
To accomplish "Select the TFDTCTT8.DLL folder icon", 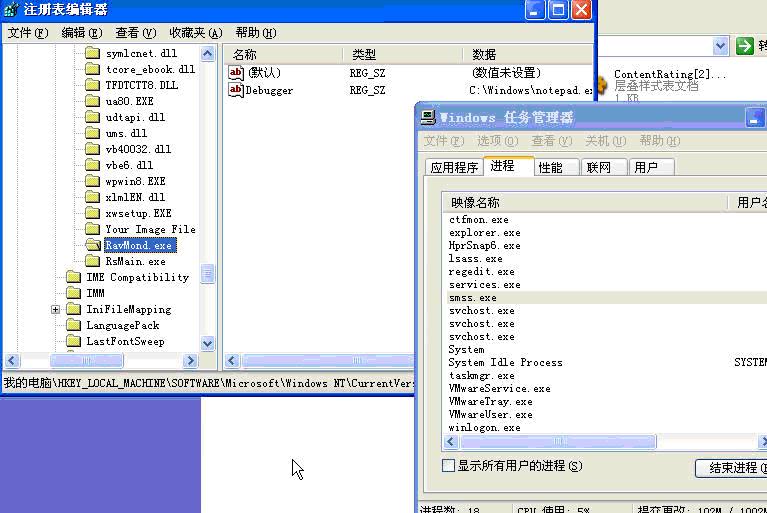I will coord(92,85).
